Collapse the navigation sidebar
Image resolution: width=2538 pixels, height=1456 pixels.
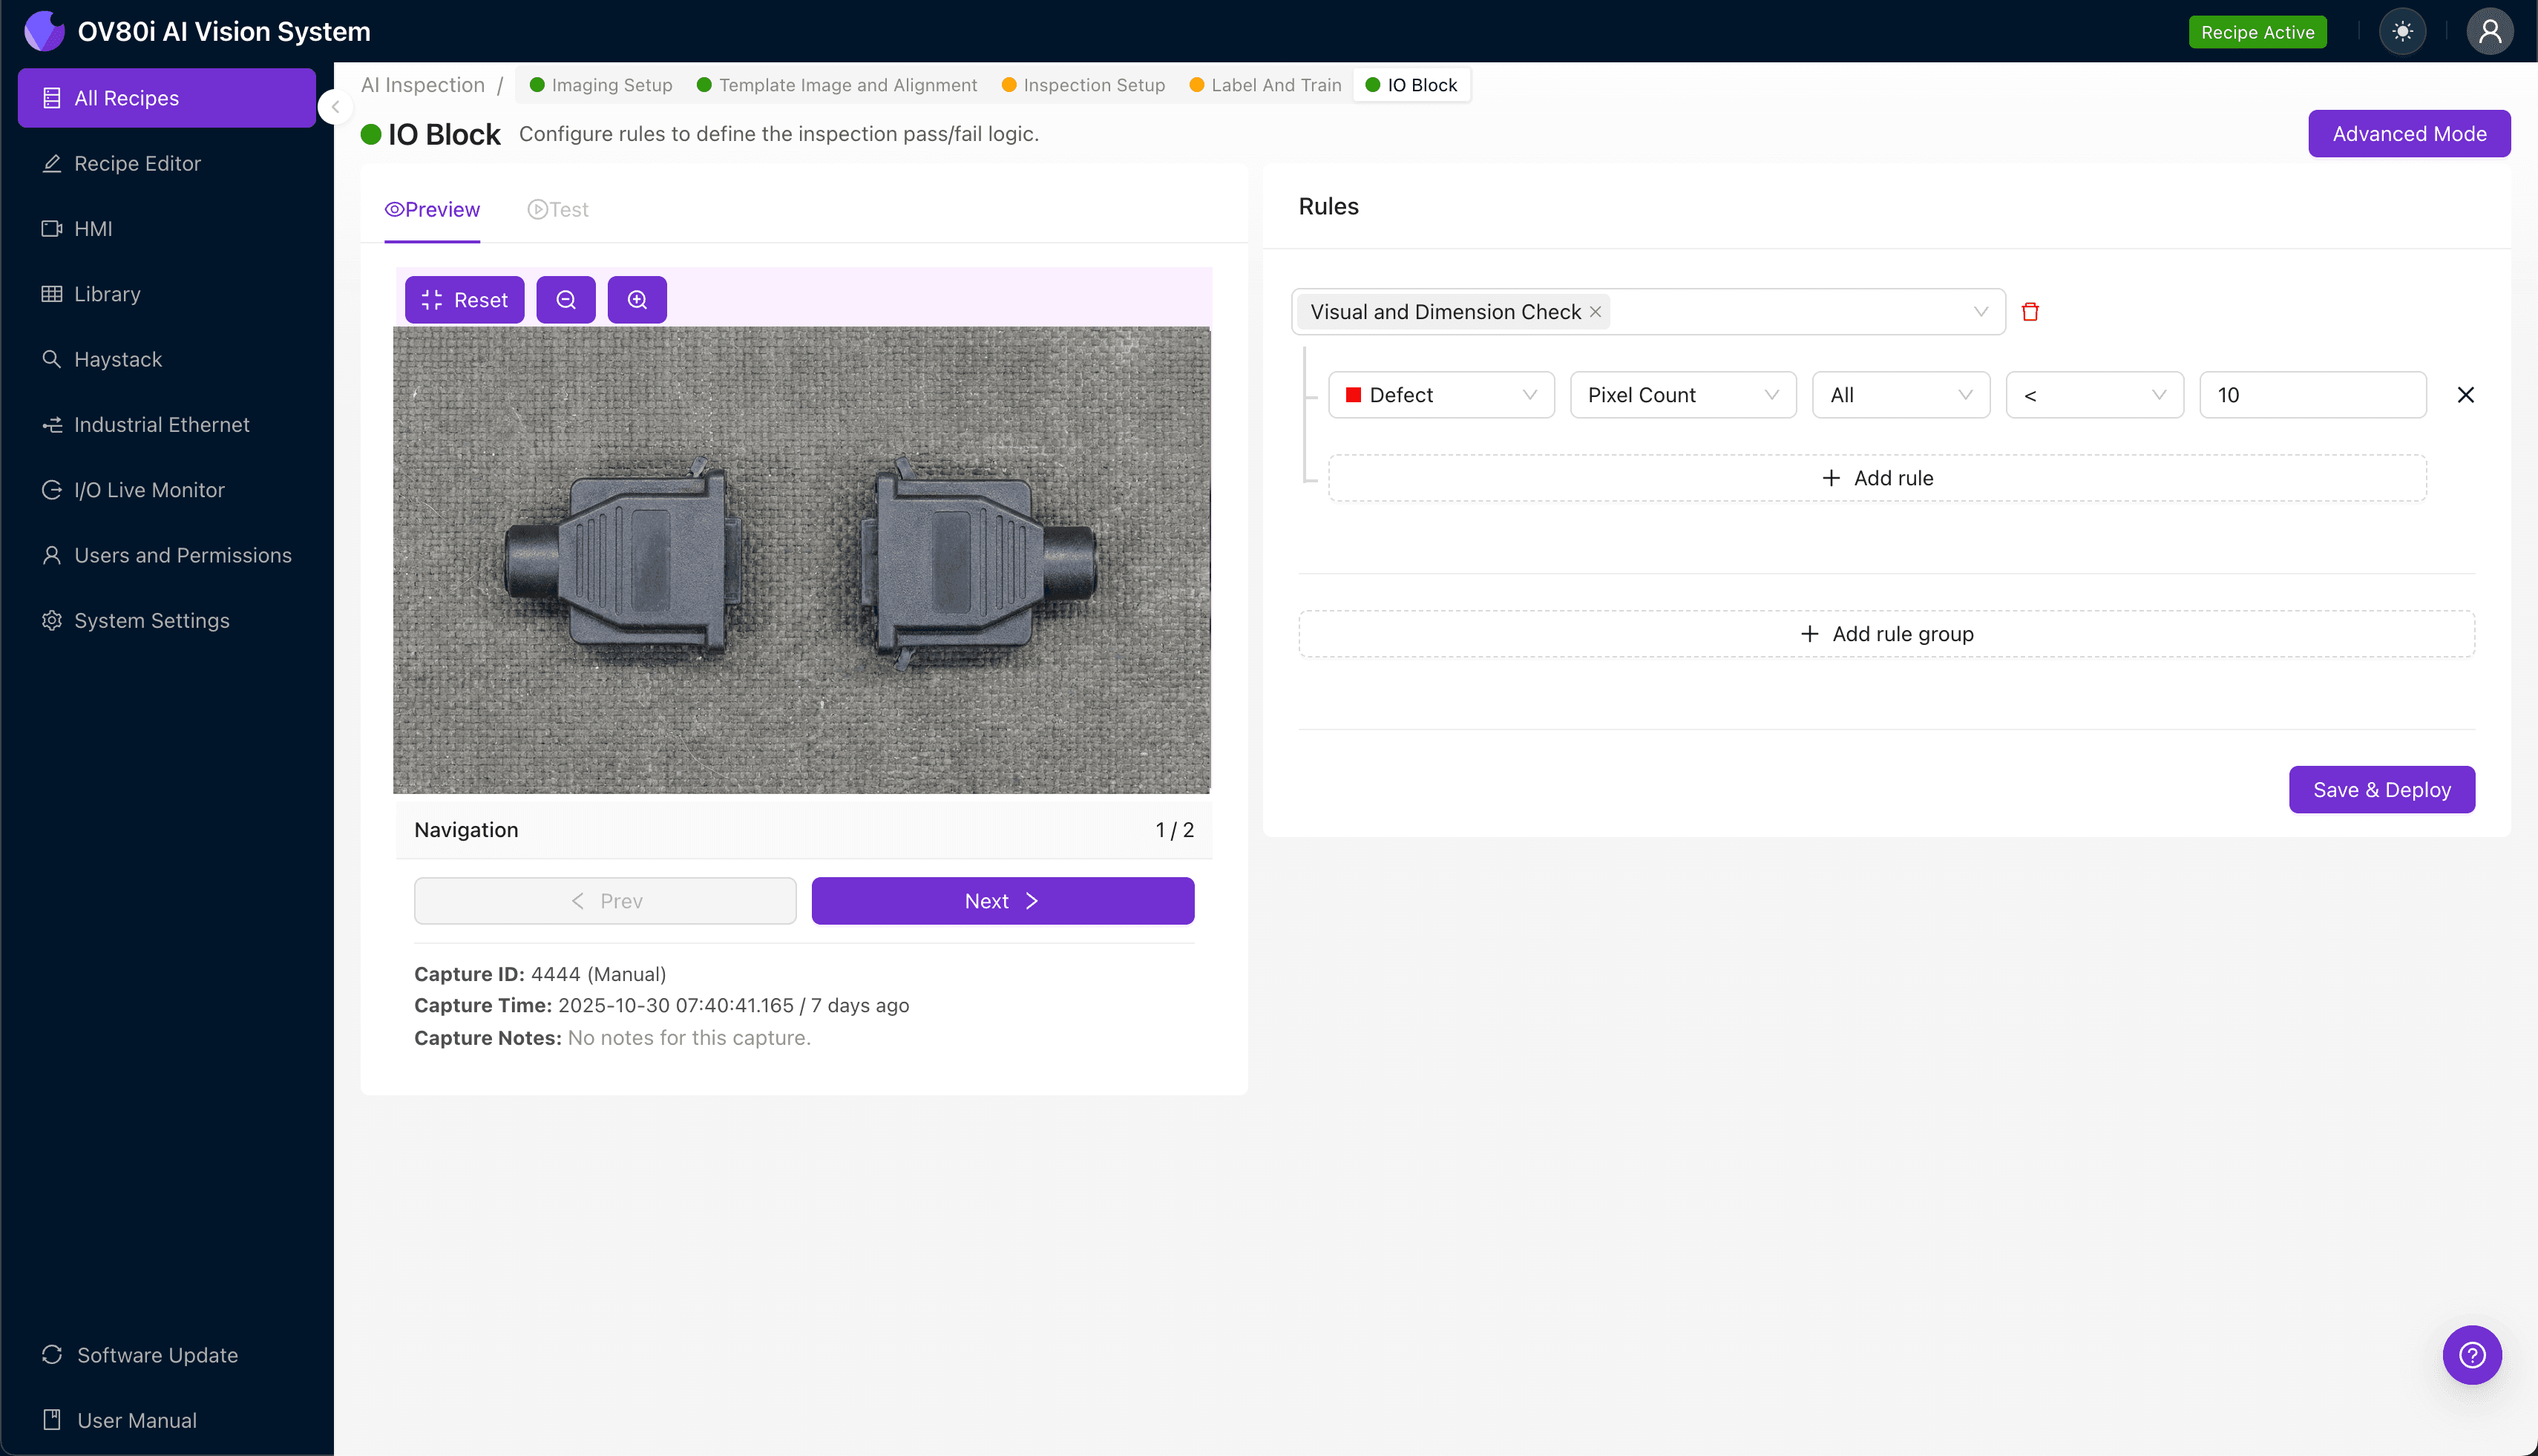coord(336,107)
